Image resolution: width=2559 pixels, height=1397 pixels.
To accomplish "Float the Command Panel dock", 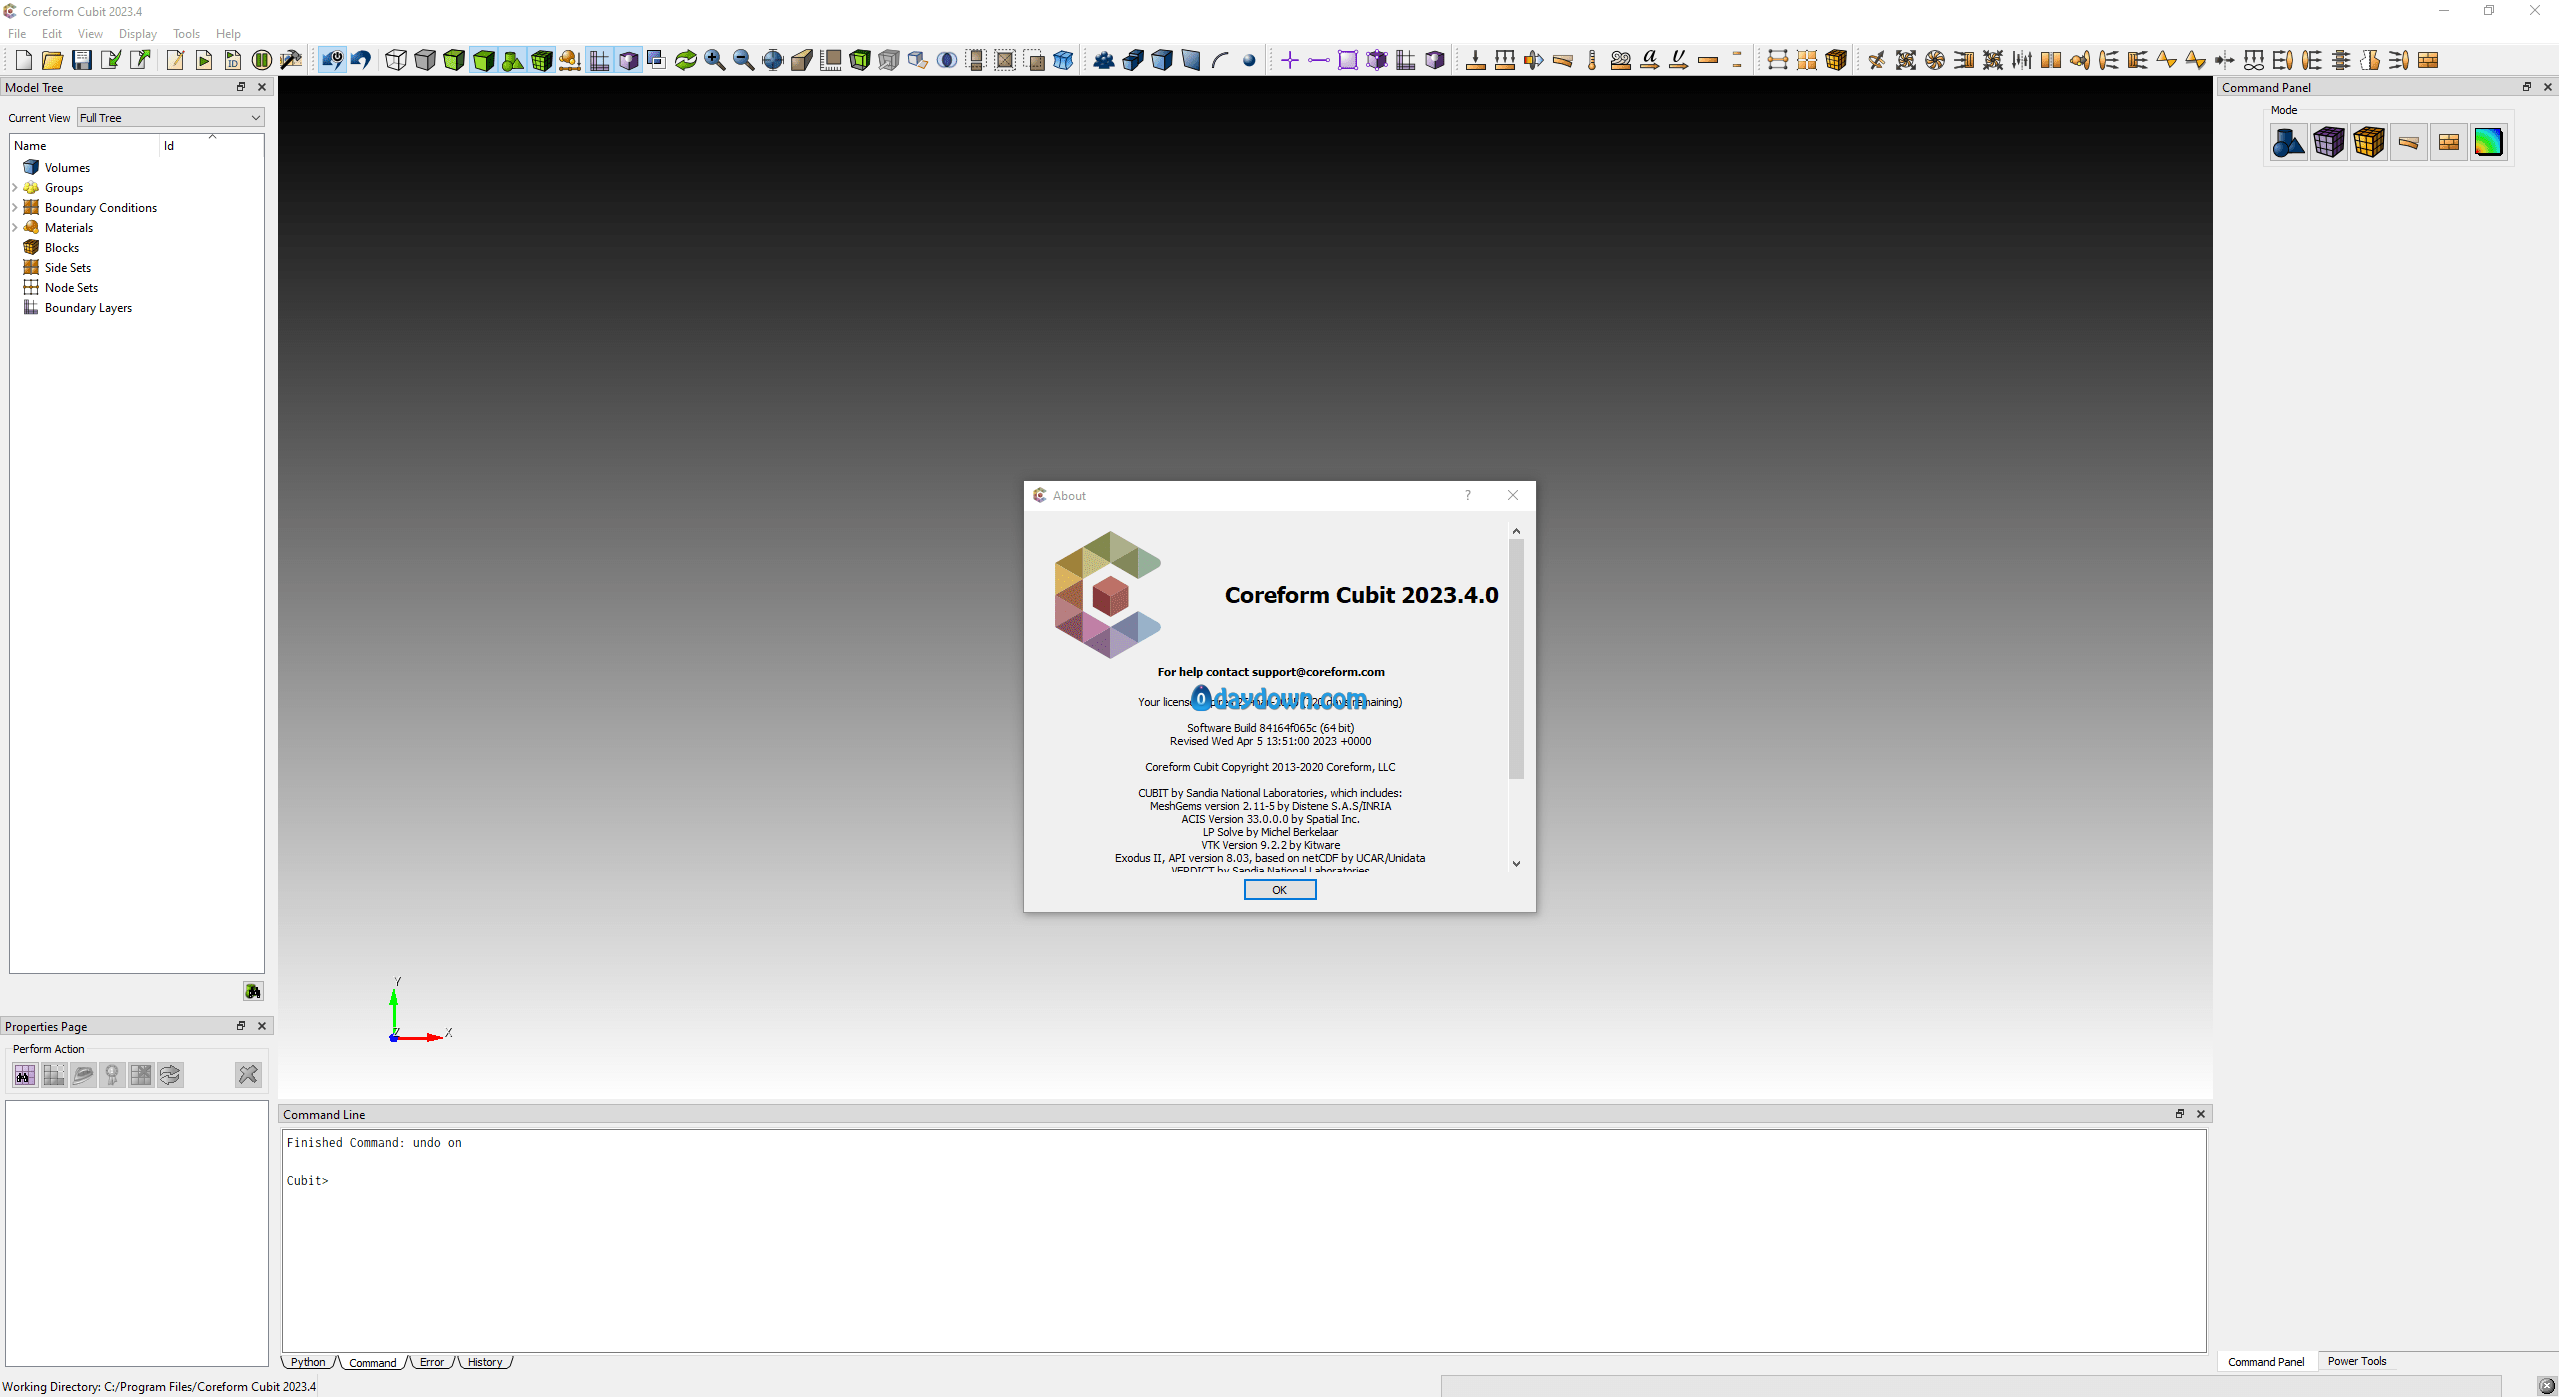I will [2526, 87].
